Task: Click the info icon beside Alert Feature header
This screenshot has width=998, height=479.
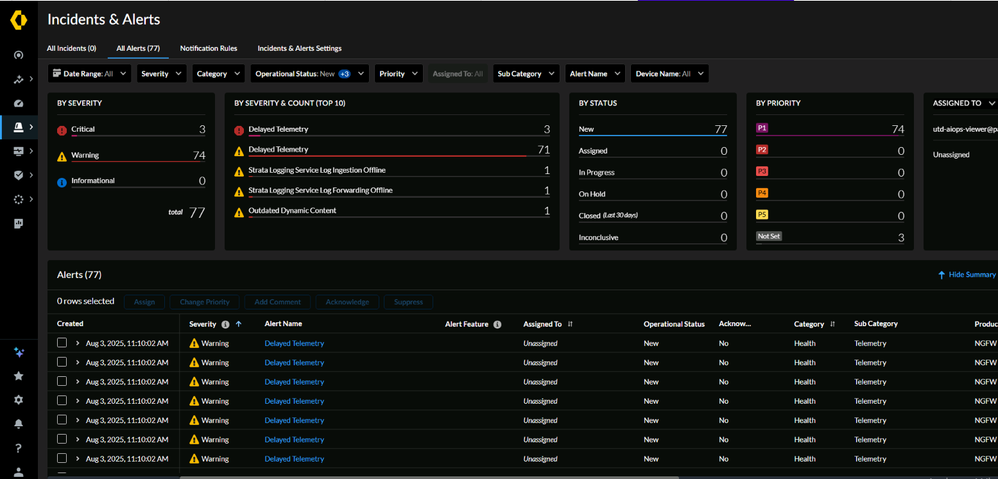Action: point(497,324)
